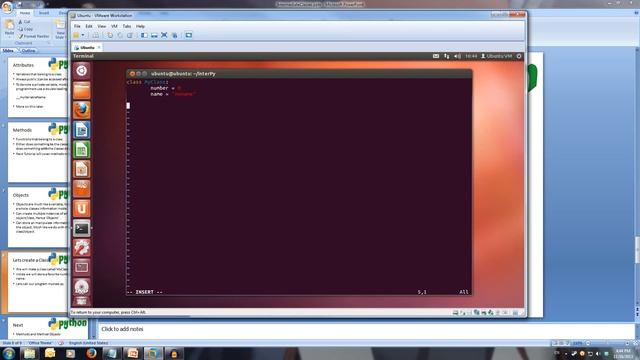640x360 pixels.
Task: Open System Settings from the launcher
Action: [x=82, y=248]
